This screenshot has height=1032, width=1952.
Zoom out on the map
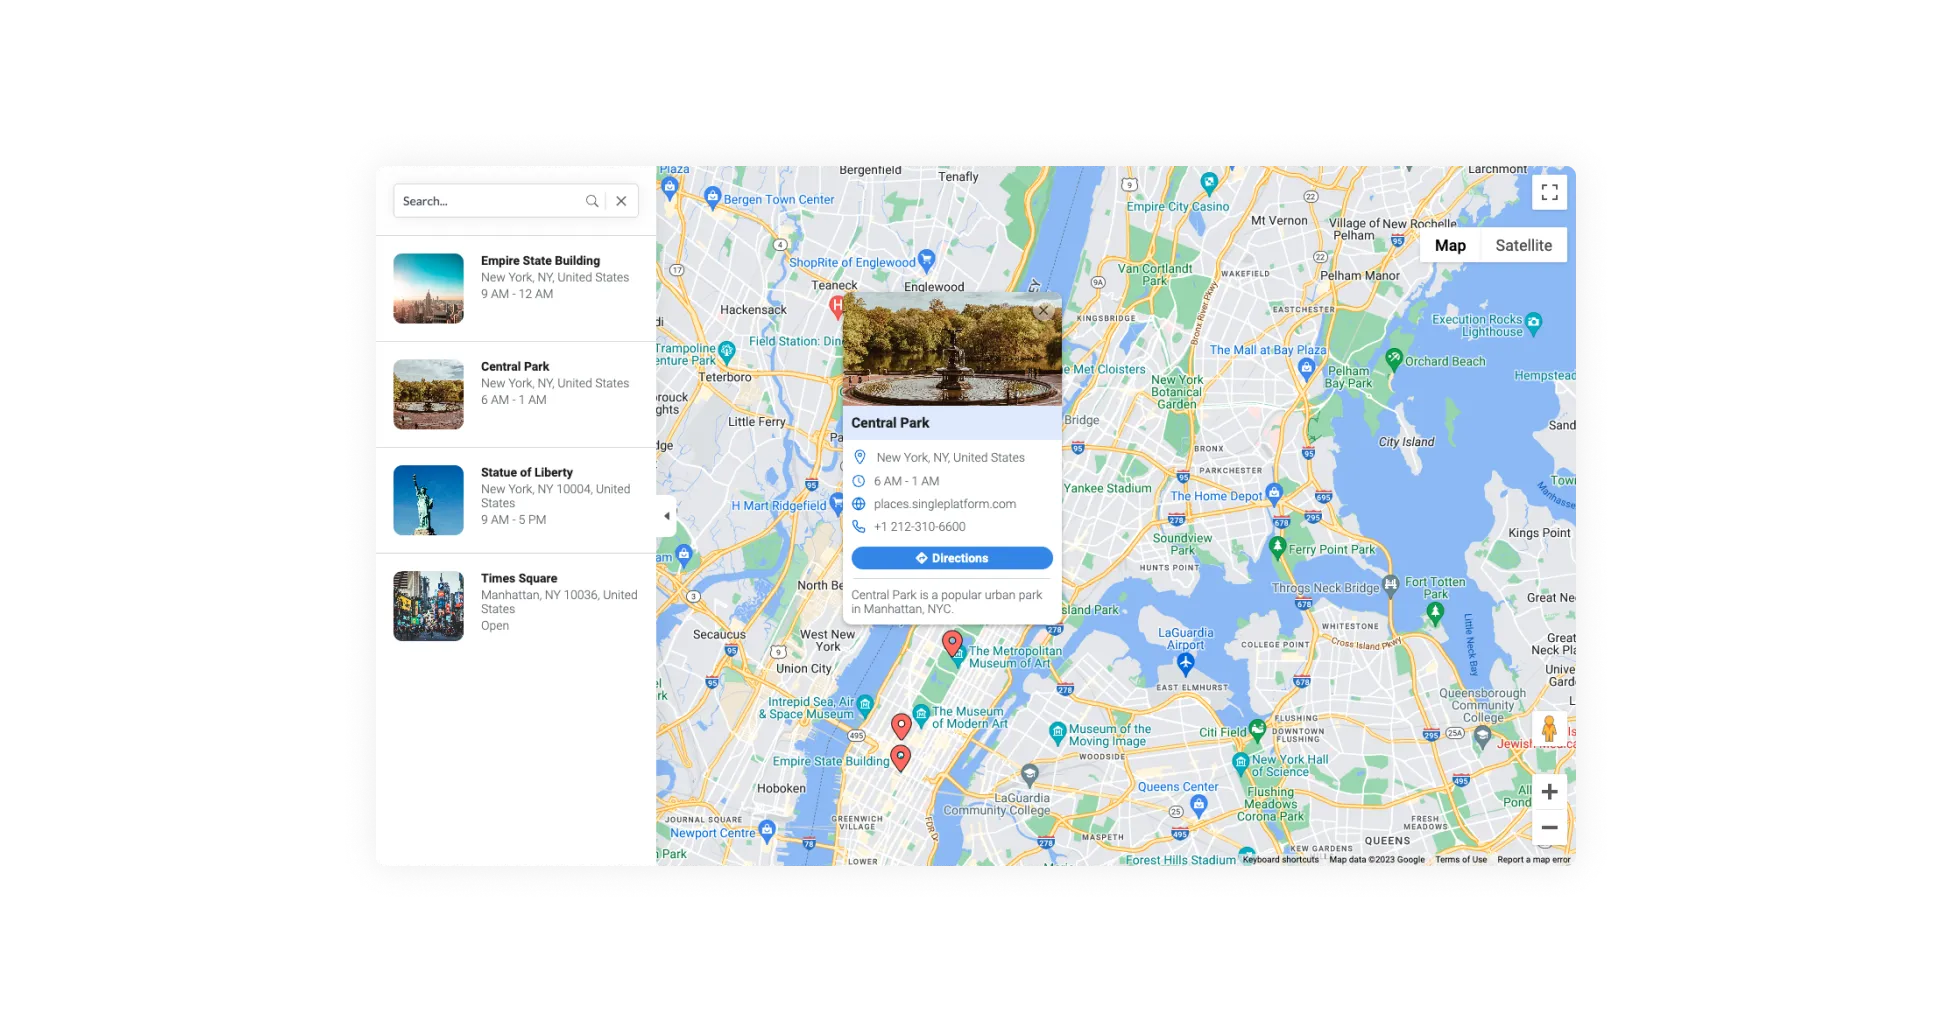1549,828
